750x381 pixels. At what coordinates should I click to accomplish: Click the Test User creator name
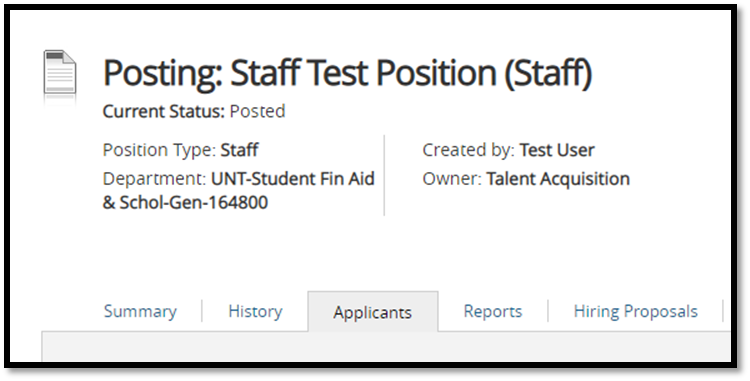pyautogui.click(x=557, y=150)
